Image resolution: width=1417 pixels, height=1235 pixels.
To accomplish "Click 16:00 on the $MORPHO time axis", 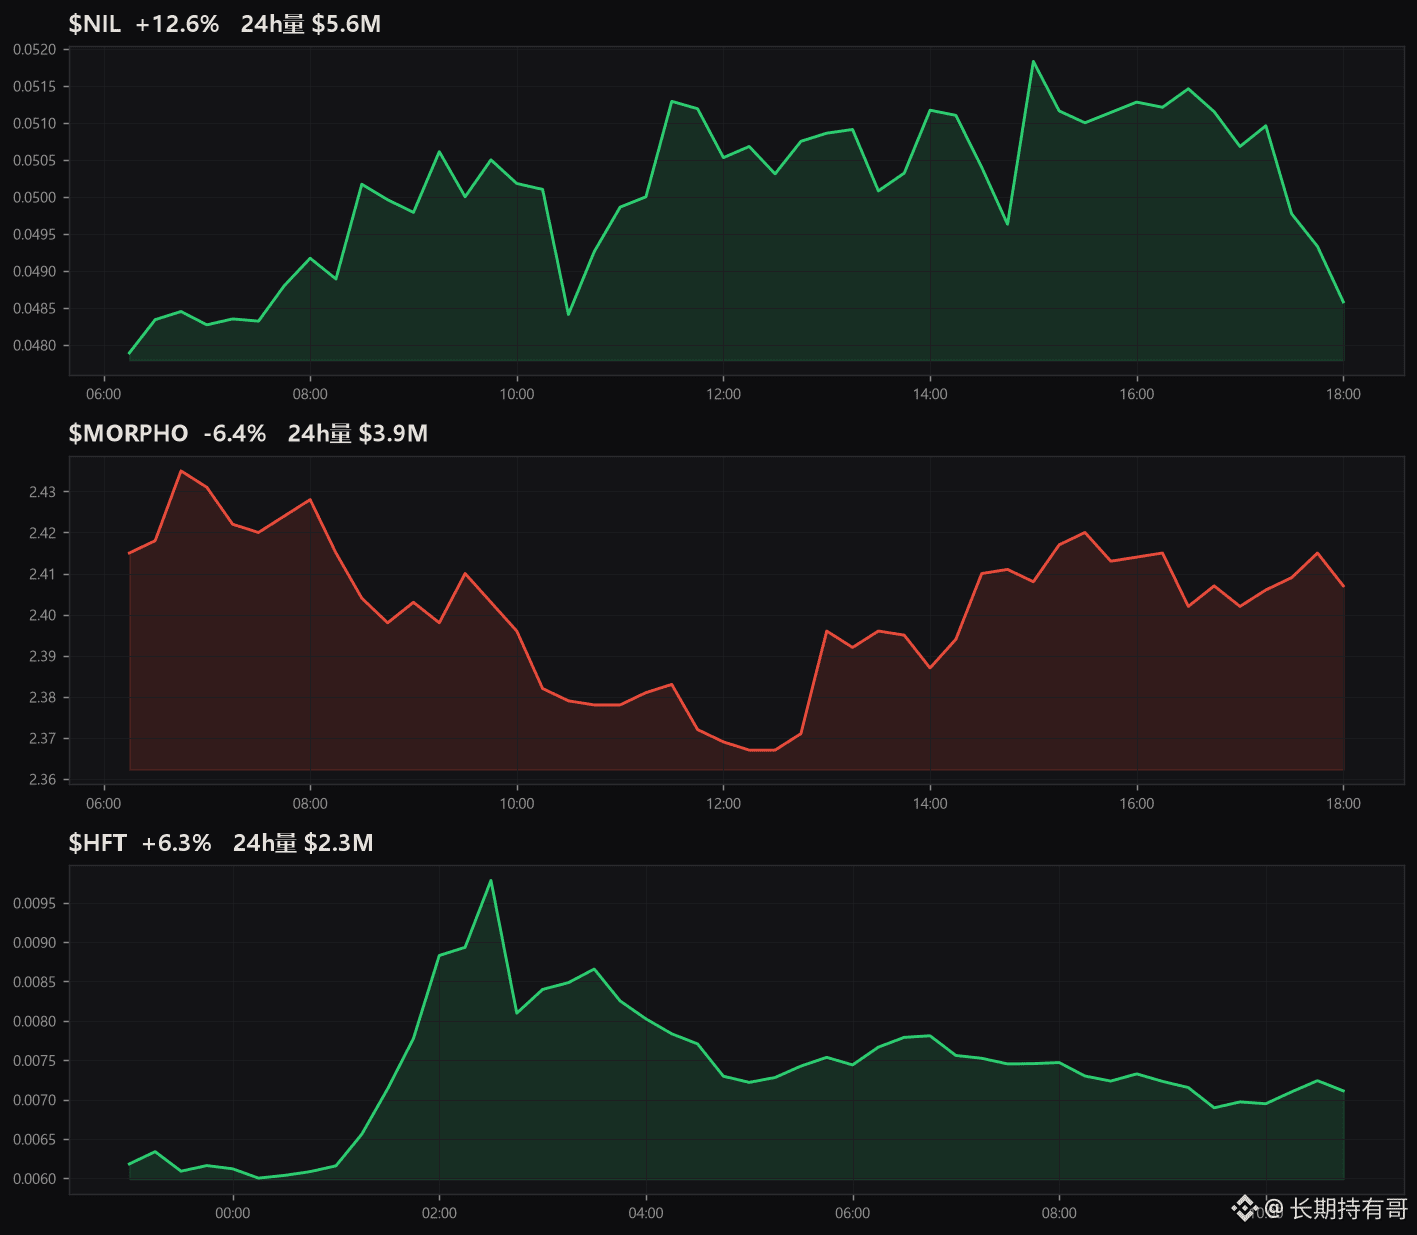I will pos(1137,804).
